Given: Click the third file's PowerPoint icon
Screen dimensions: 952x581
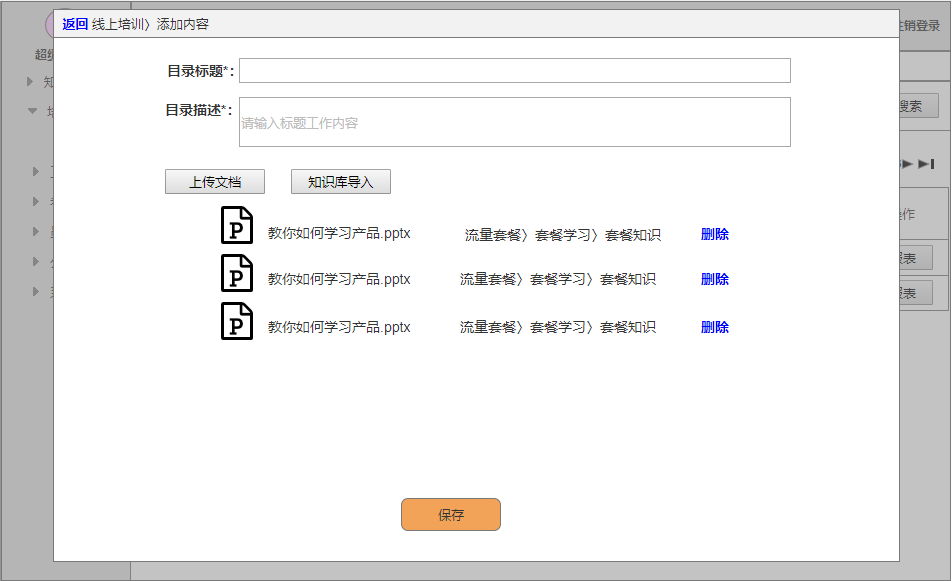Looking at the screenshot, I should click(x=237, y=321).
